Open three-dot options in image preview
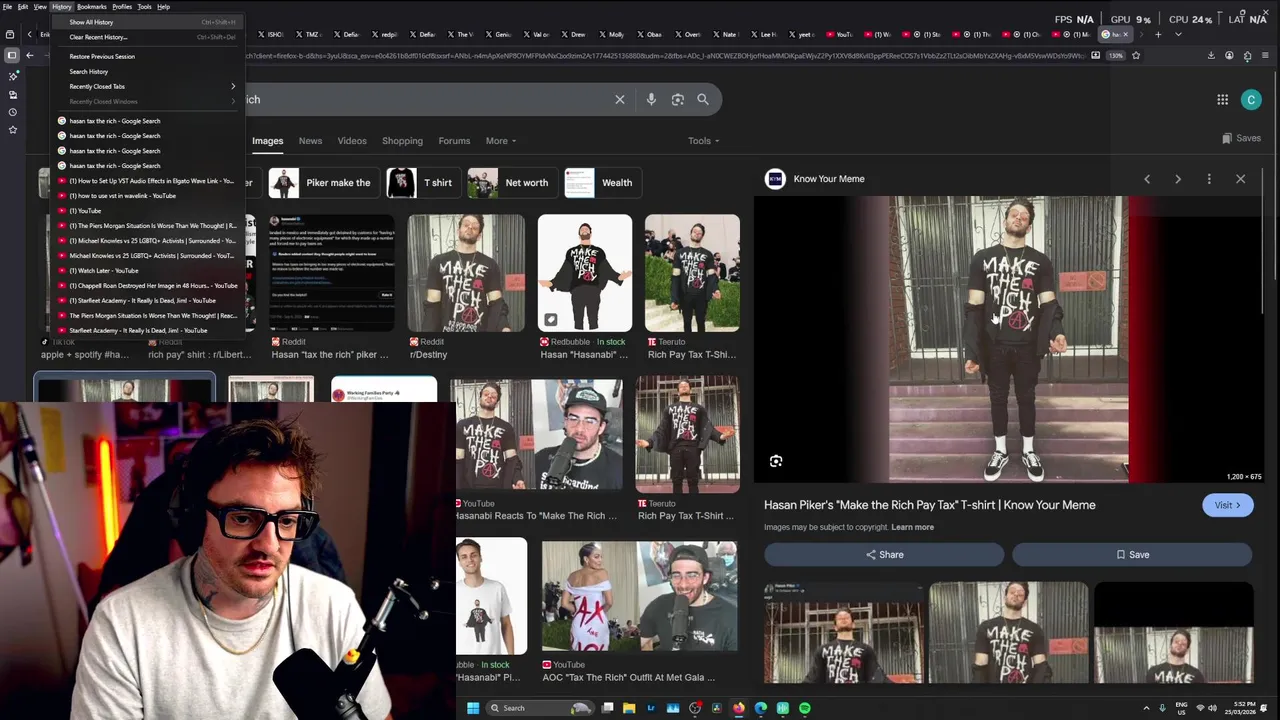Screen dimensions: 1280x720 click(x=1209, y=179)
